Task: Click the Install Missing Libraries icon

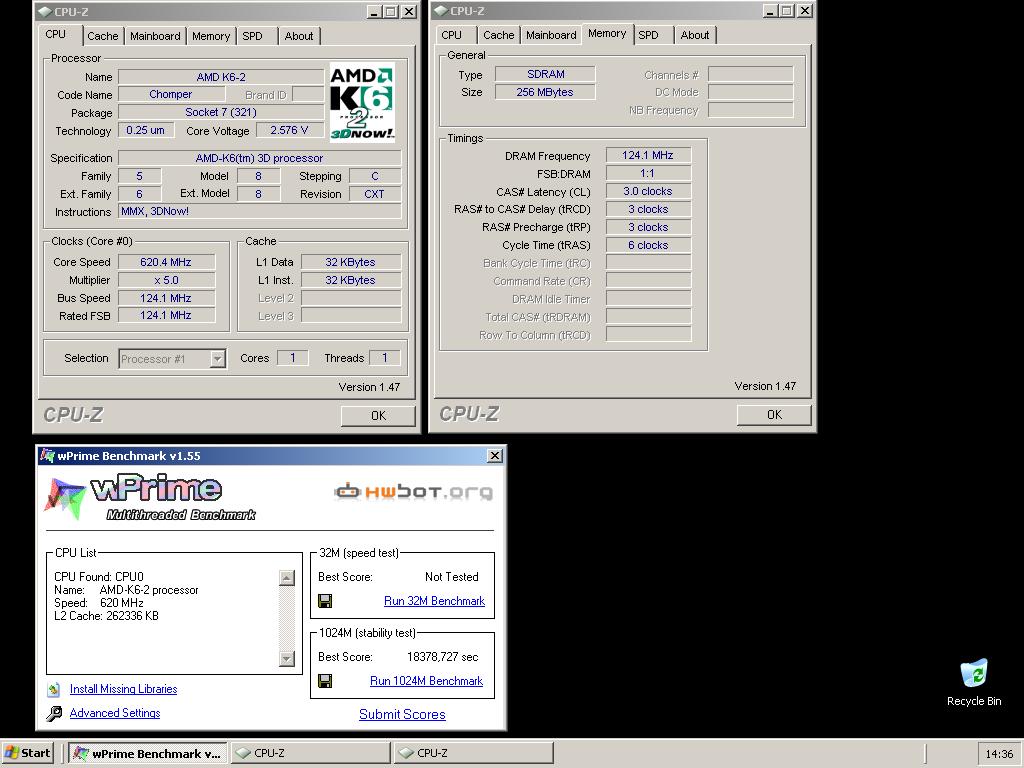Action: pyautogui.click(x=54, y=689)
